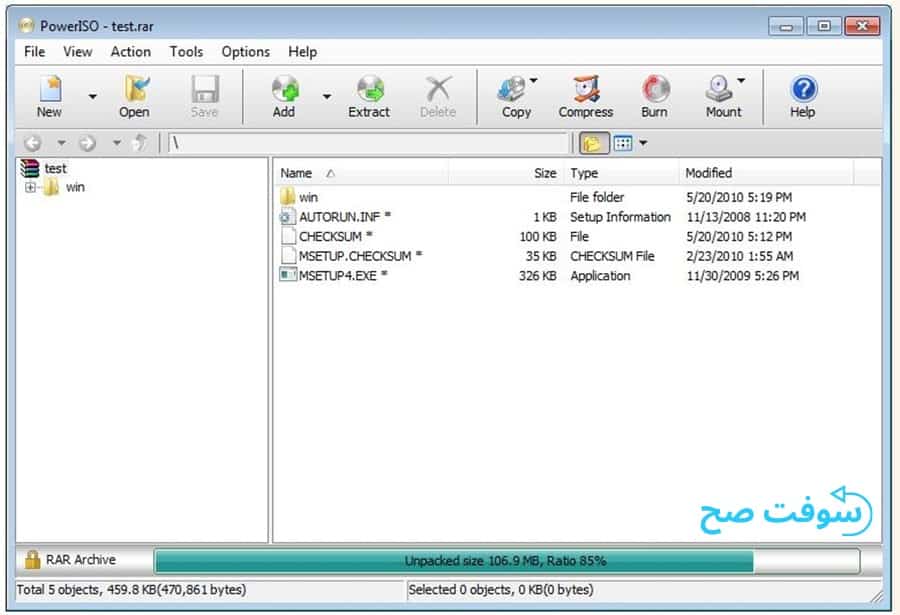The height and width of the screenshot is (615, 900).
Task: Click the MSETUP.CHECKSUM file icon
Action: coord(288,256)
